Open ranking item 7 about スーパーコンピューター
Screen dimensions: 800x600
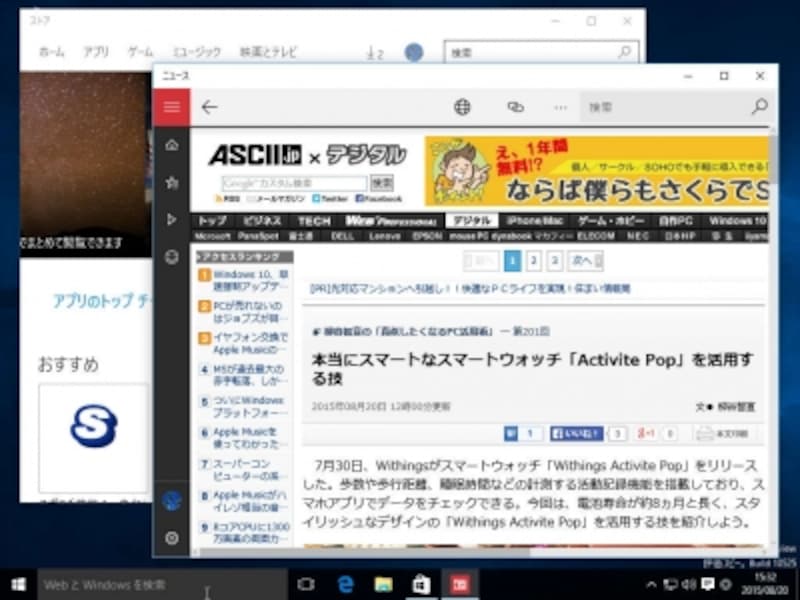(245, 469)
